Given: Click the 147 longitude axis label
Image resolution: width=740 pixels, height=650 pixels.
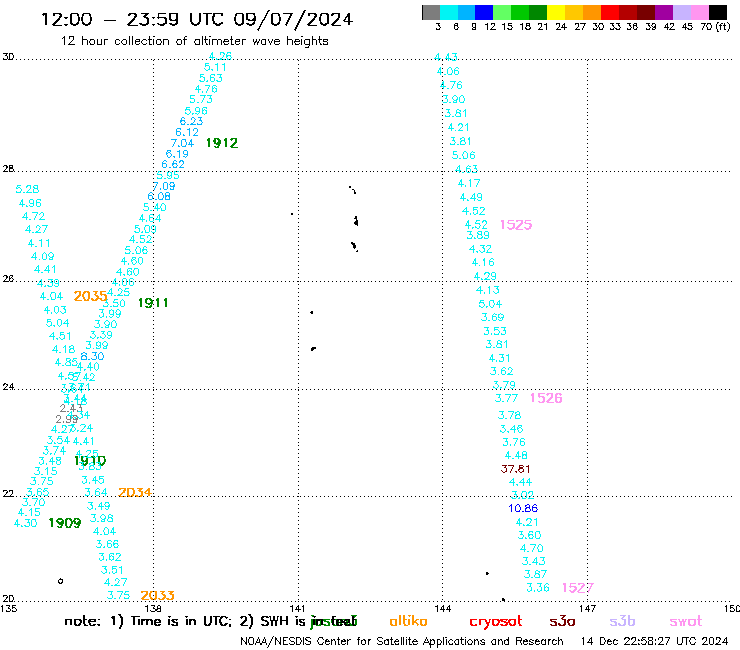Looking at the screenshot, I should (x=588, y=608).
